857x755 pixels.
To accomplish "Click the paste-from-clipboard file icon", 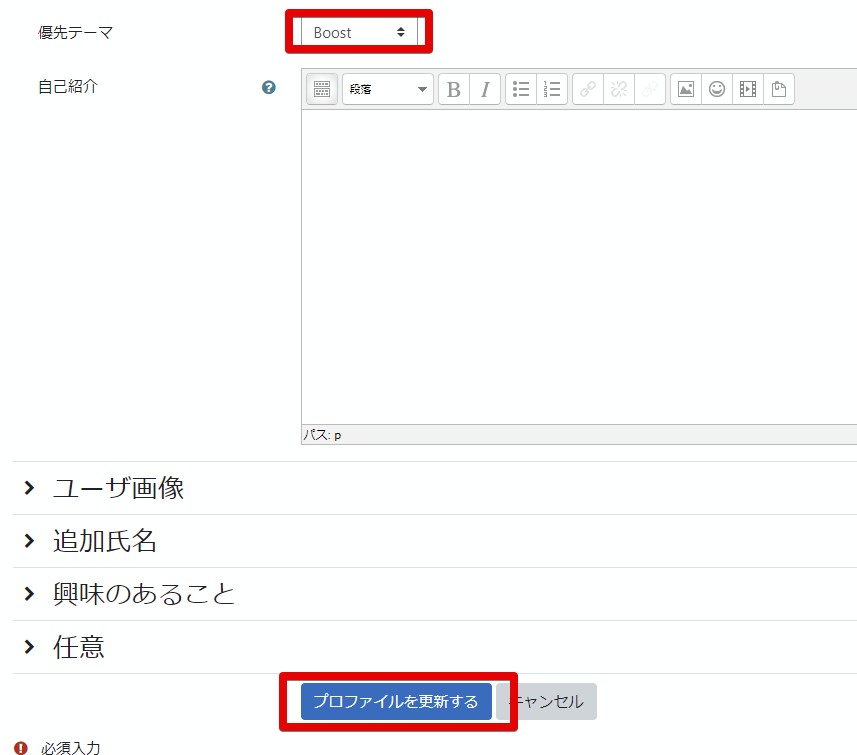I will pyautogui.click(x=779, y=89).
